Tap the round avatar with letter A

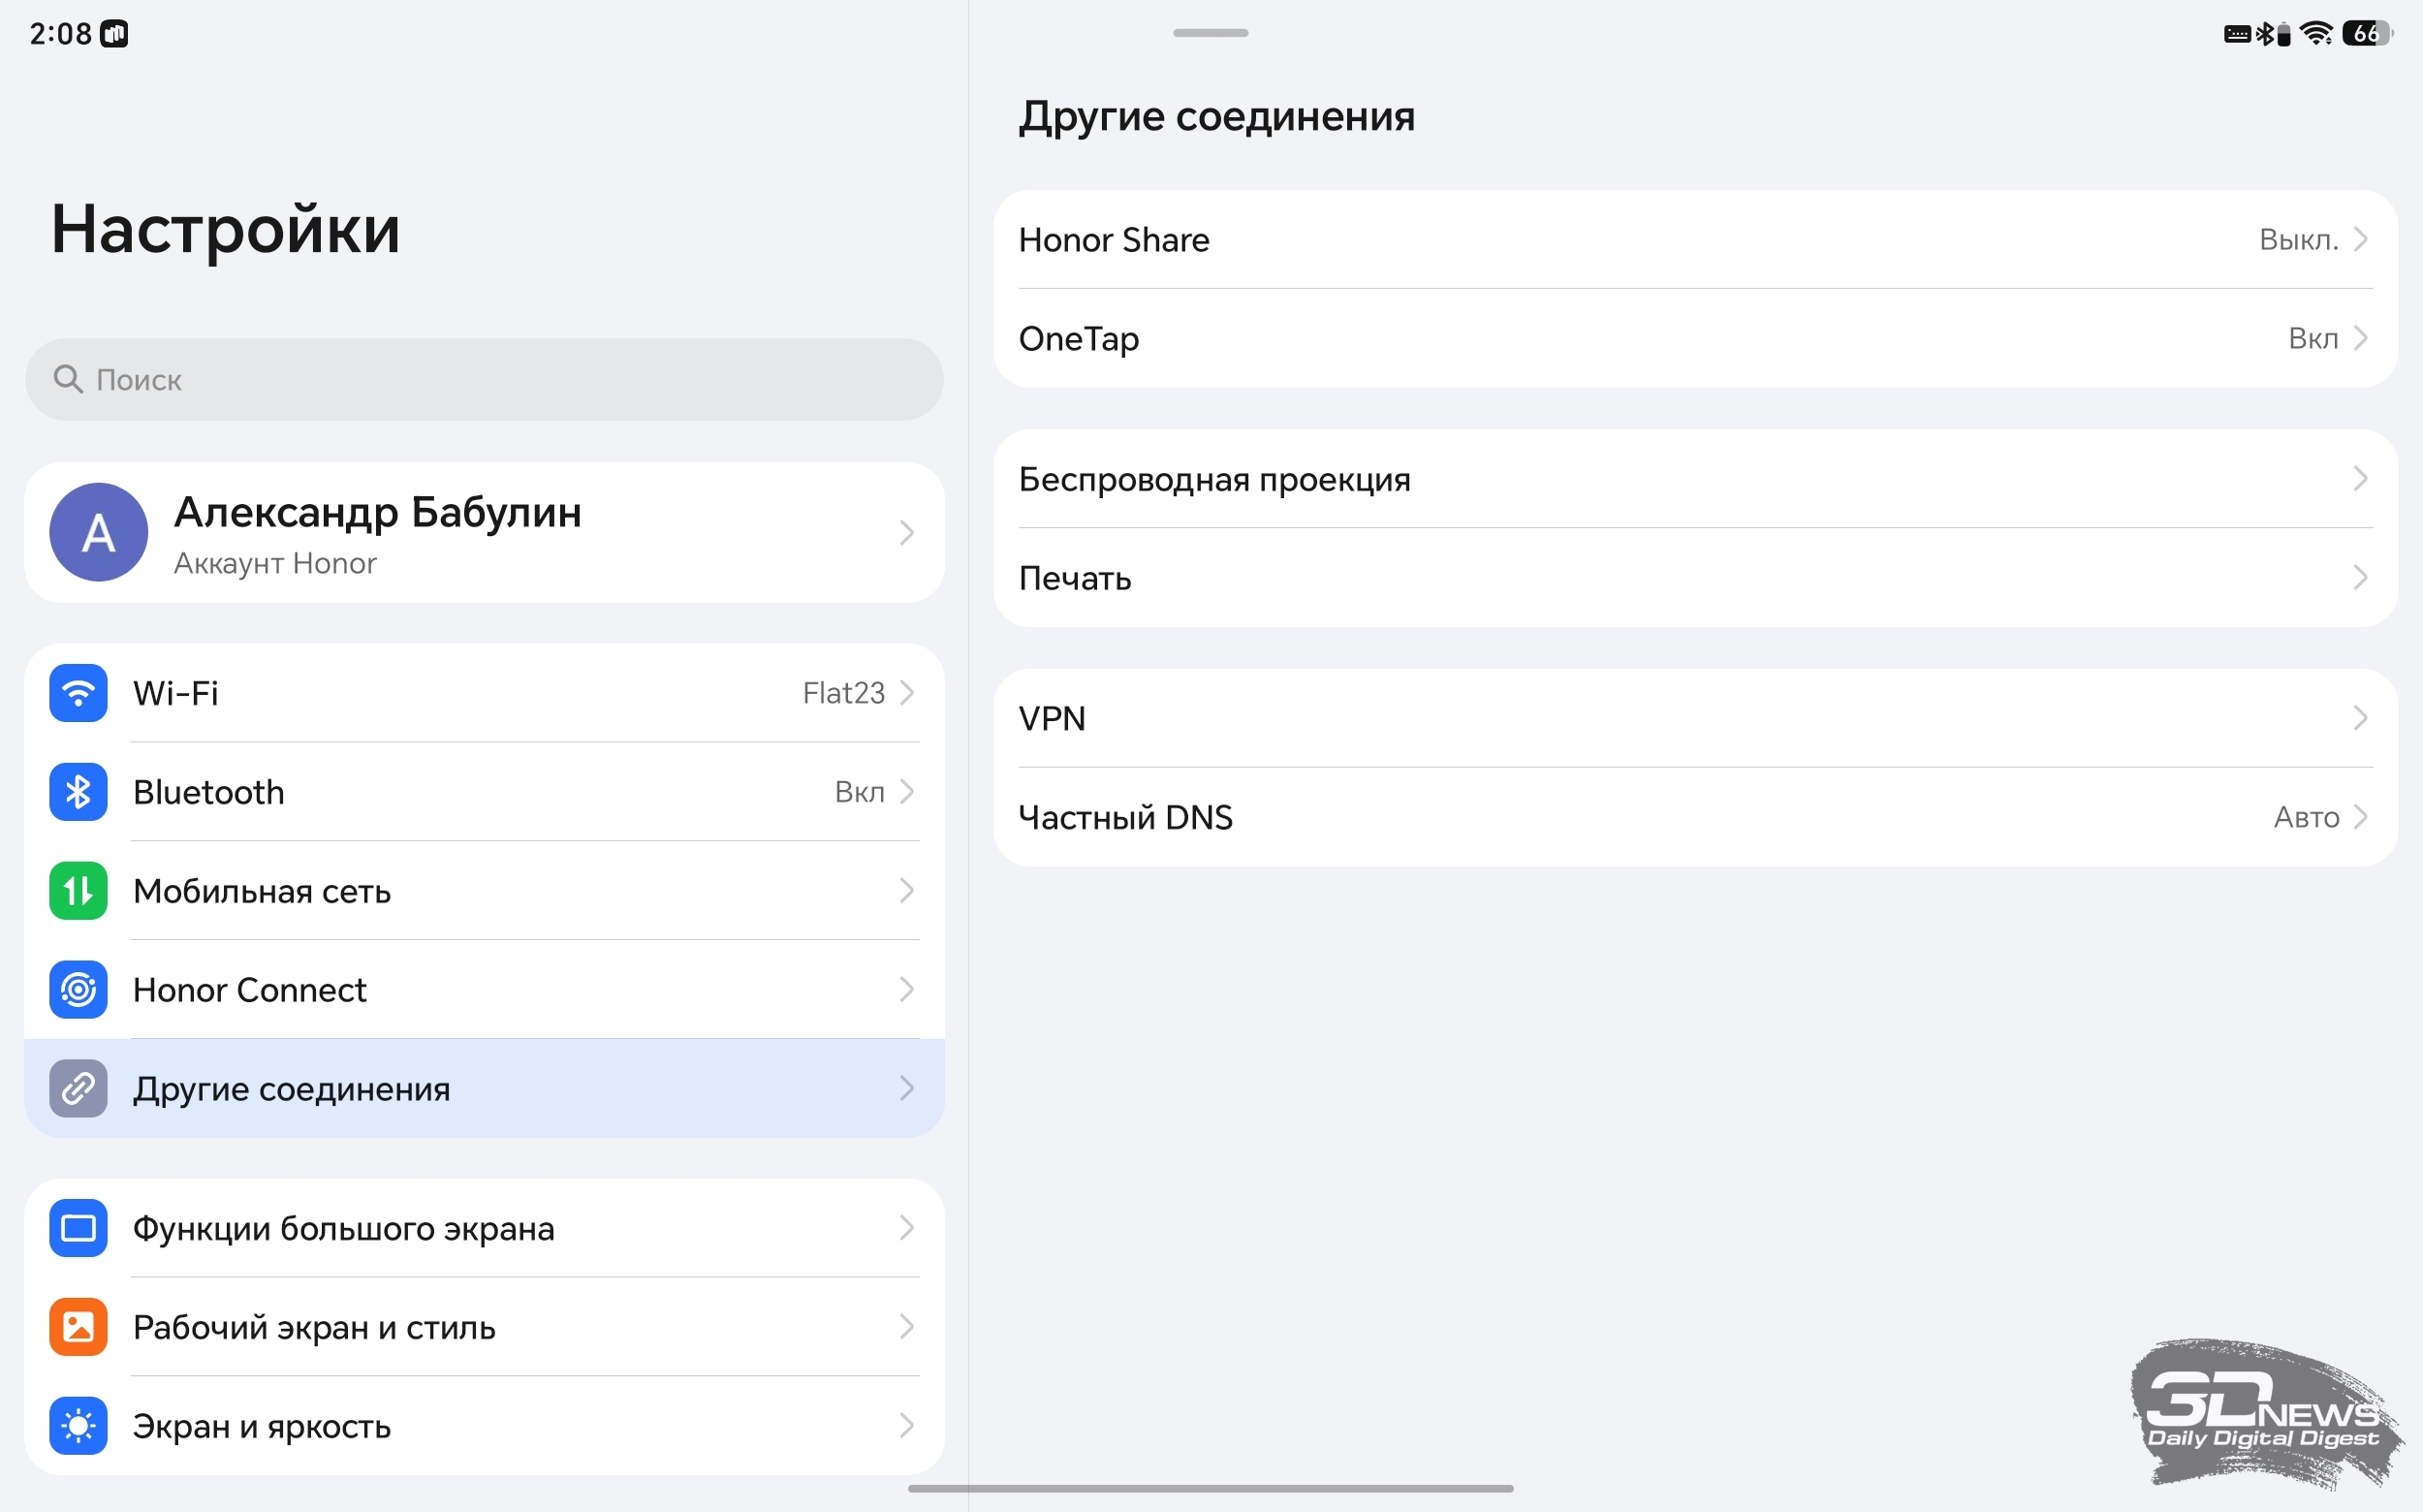click(98, 532)
